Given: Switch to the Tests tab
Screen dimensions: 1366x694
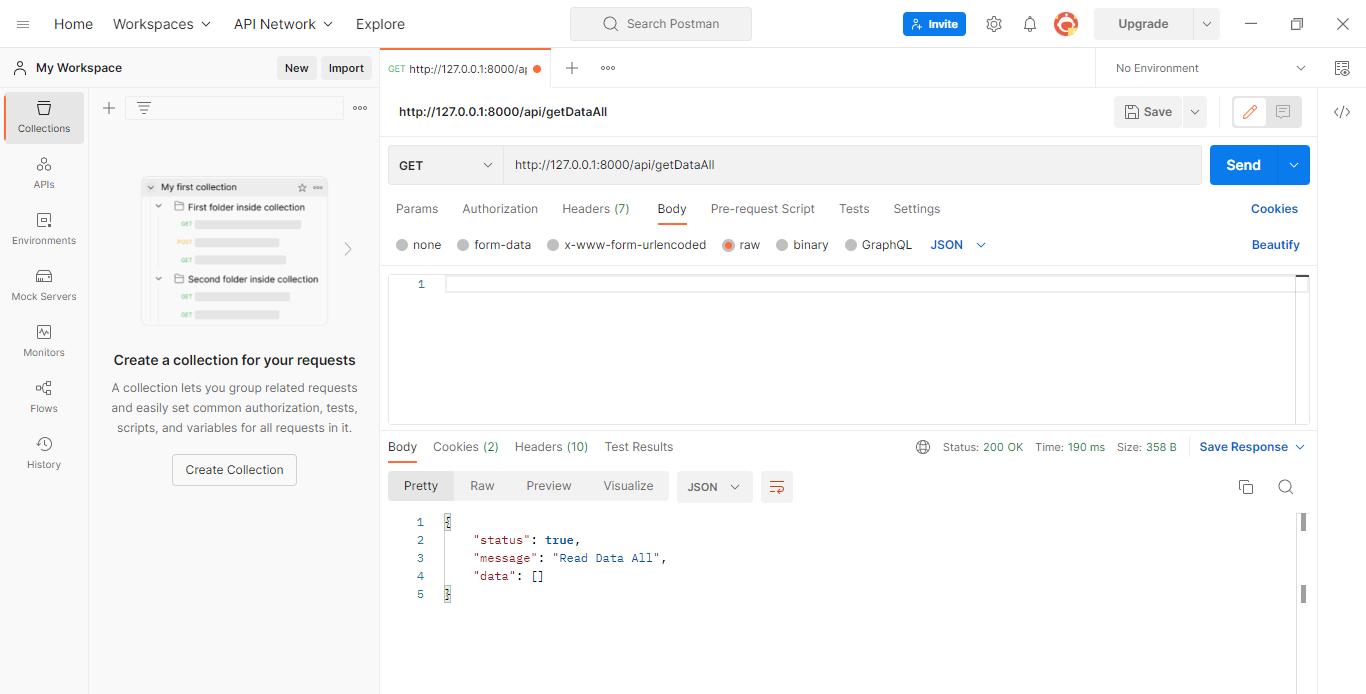Looking at the screenshot, I should [854, 209].
